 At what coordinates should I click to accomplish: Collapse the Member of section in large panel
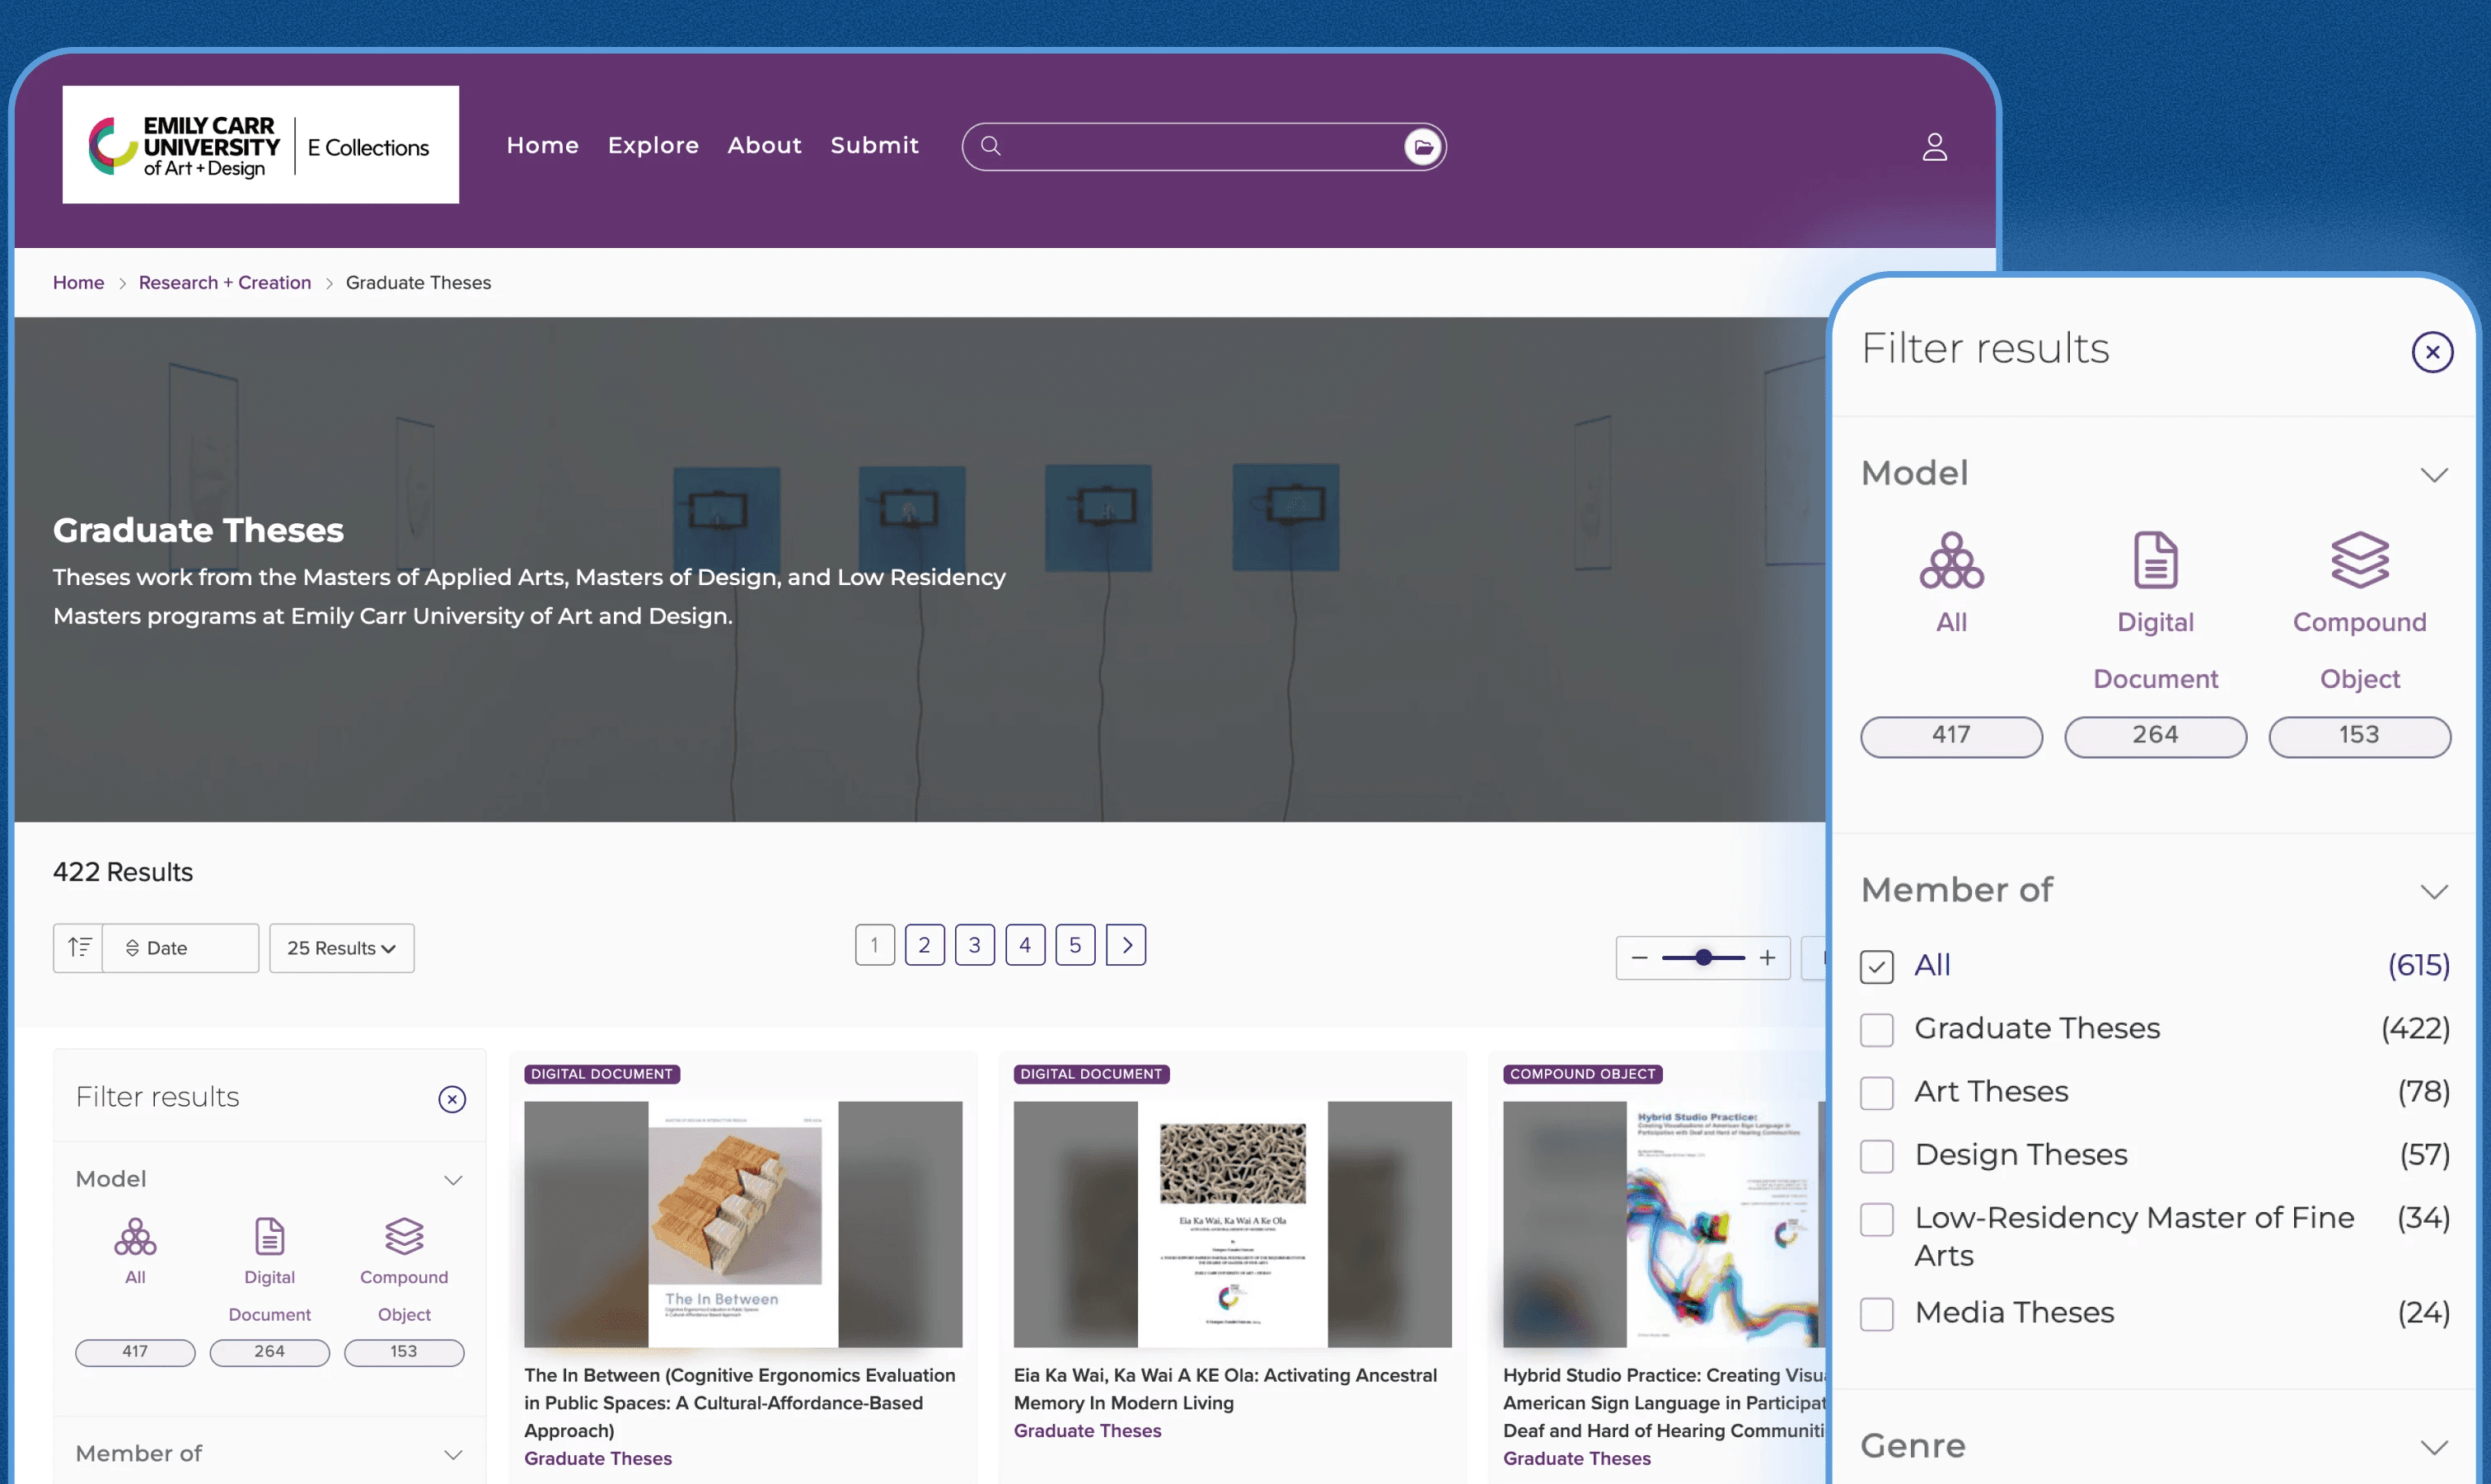[x=2433, y=891]
